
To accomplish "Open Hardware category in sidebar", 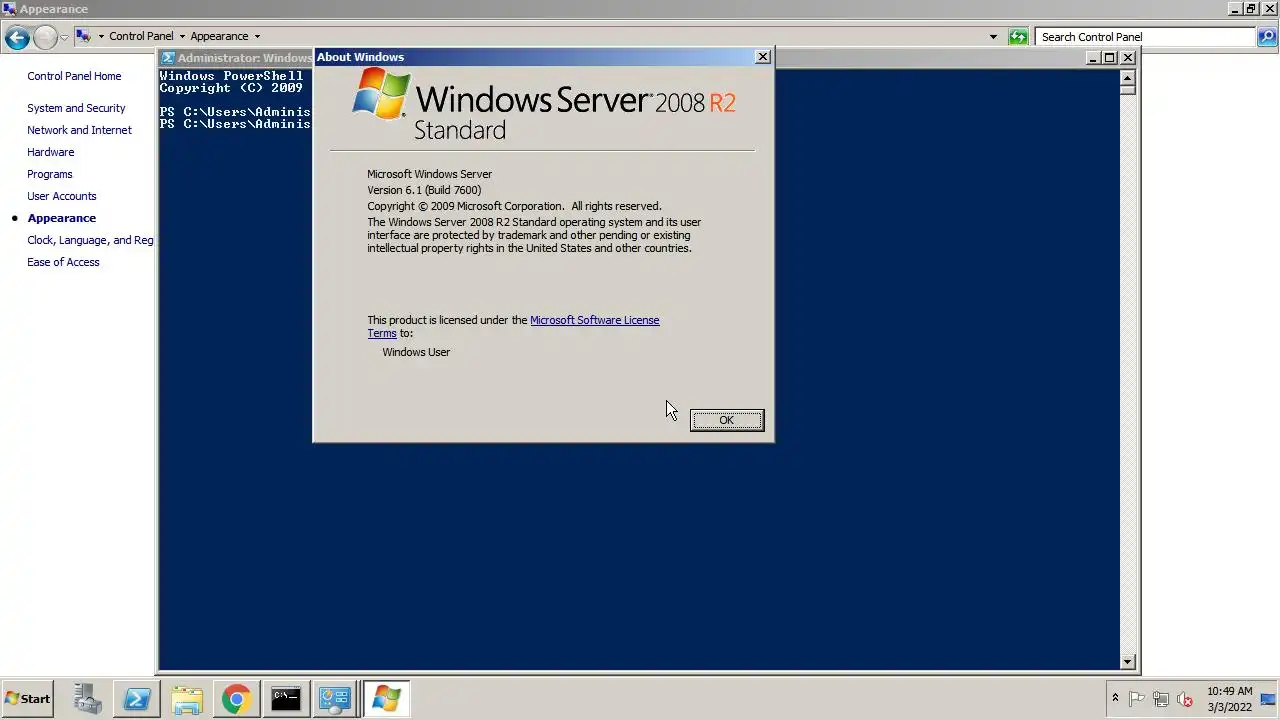I will (x=50, y=152).
